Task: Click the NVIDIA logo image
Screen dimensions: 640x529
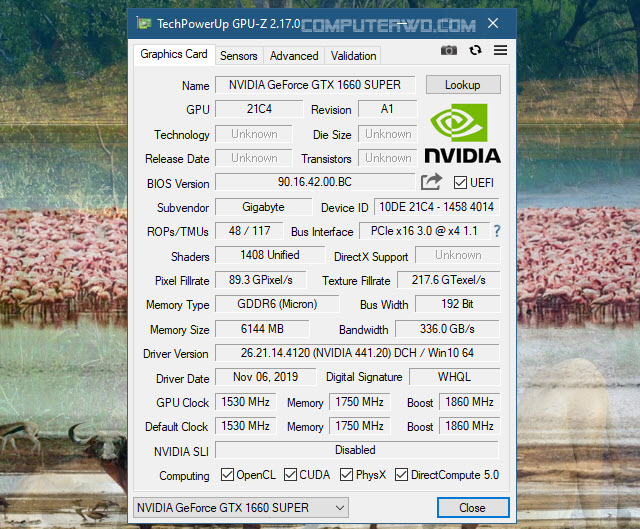Action: point(462,133)
